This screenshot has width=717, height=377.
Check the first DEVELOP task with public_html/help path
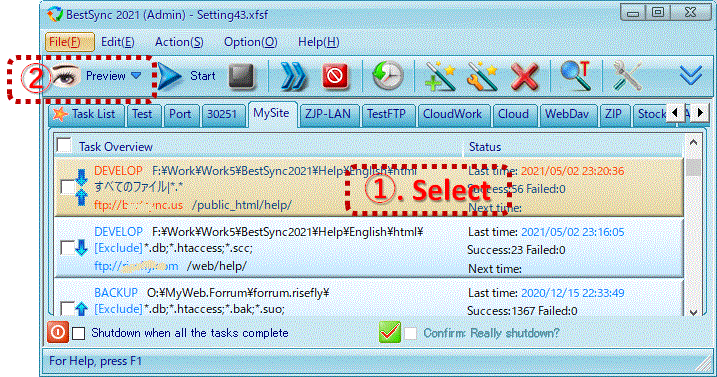click(x=67, y=187)
